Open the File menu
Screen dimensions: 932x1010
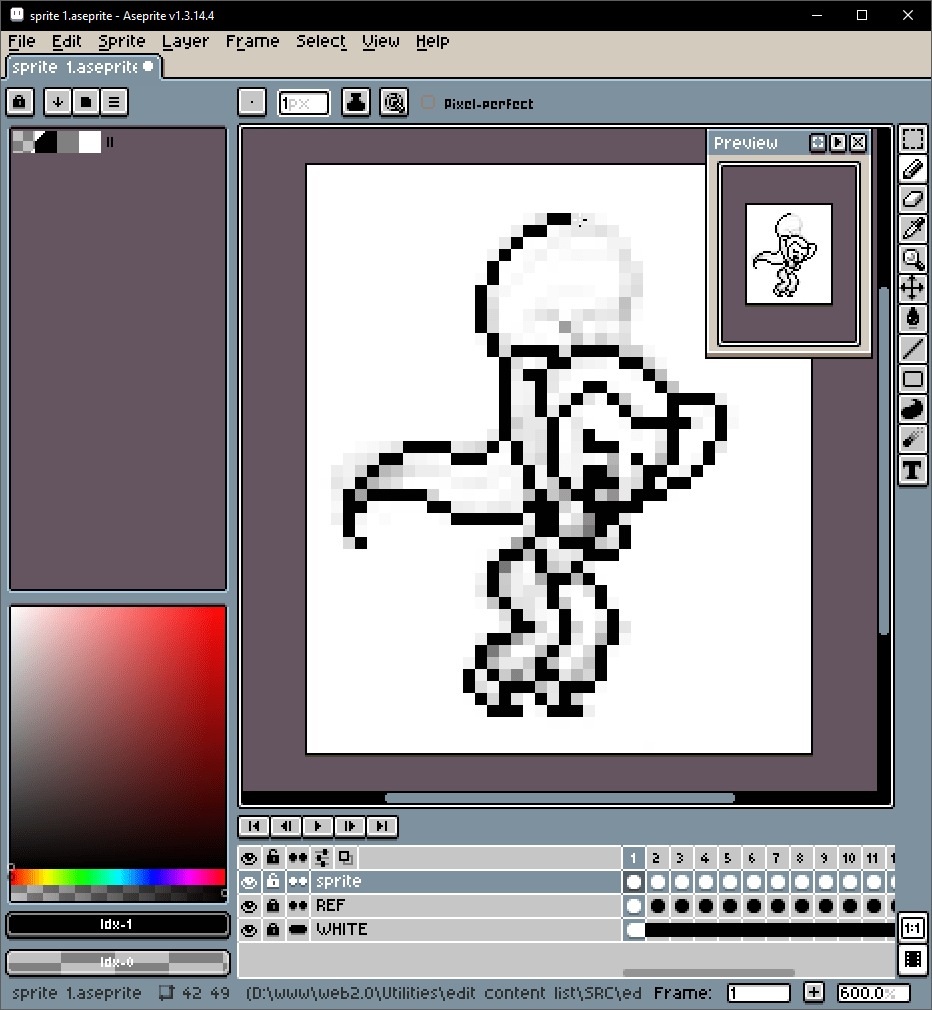pyautogui.click(x=21, y=41)
